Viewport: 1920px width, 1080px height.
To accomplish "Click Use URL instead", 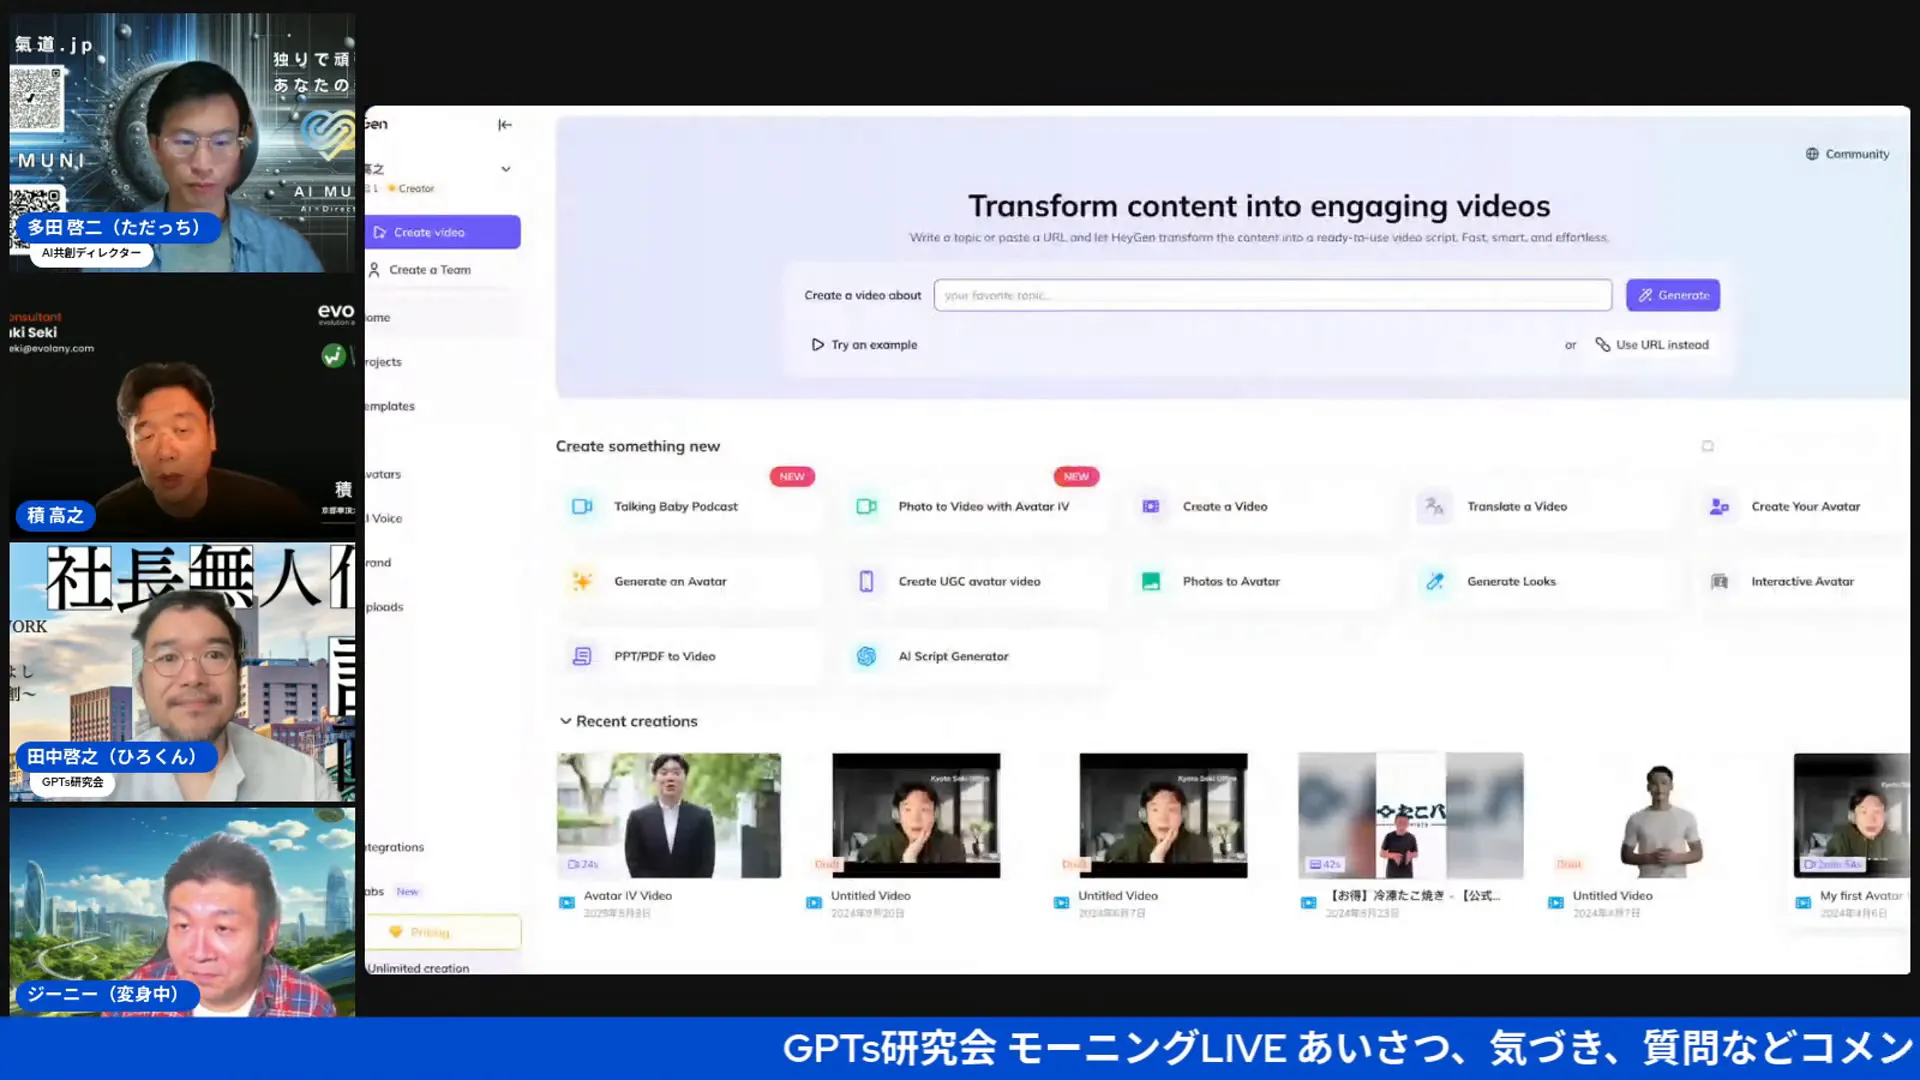I will coord(1652,345).
